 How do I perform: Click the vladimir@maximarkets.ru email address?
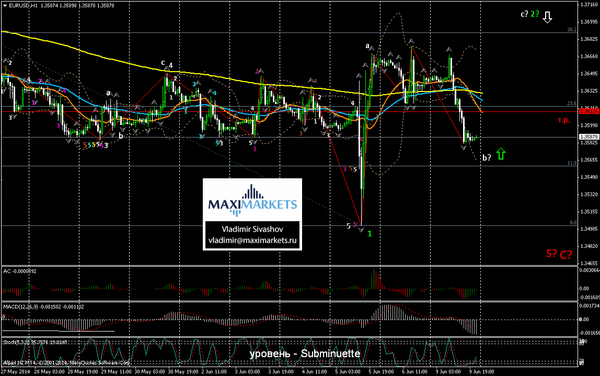tap(253, 241)
